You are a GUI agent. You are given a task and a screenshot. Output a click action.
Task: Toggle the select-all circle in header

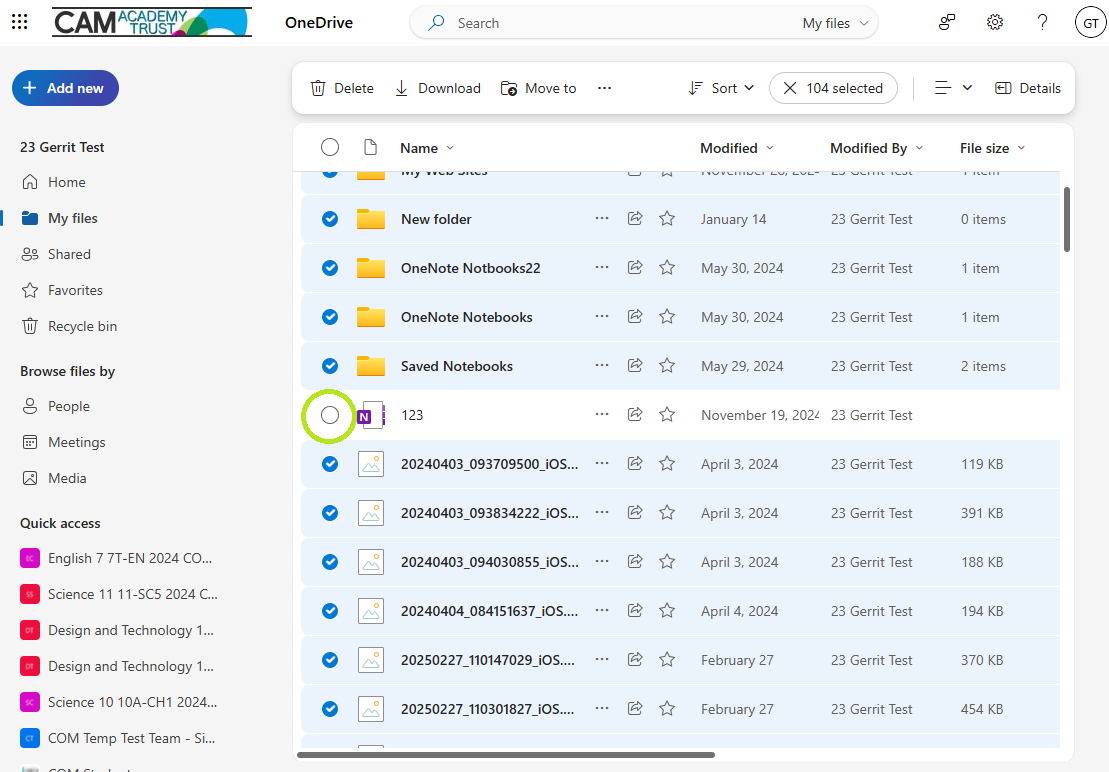[x=330, y=147]
